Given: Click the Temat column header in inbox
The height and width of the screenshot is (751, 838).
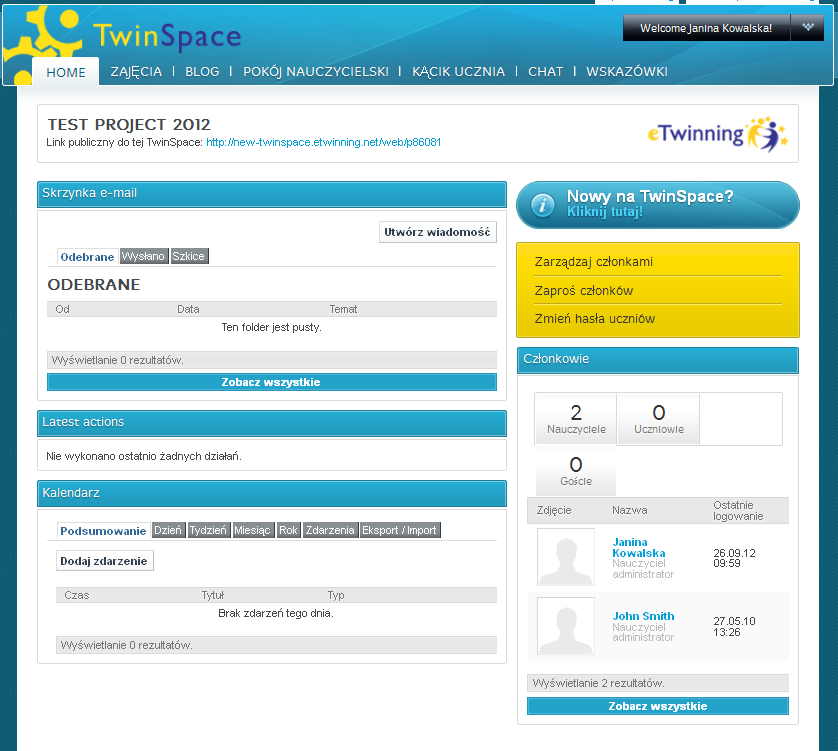Looking at the screenshot, I should (x=343, y=309).
